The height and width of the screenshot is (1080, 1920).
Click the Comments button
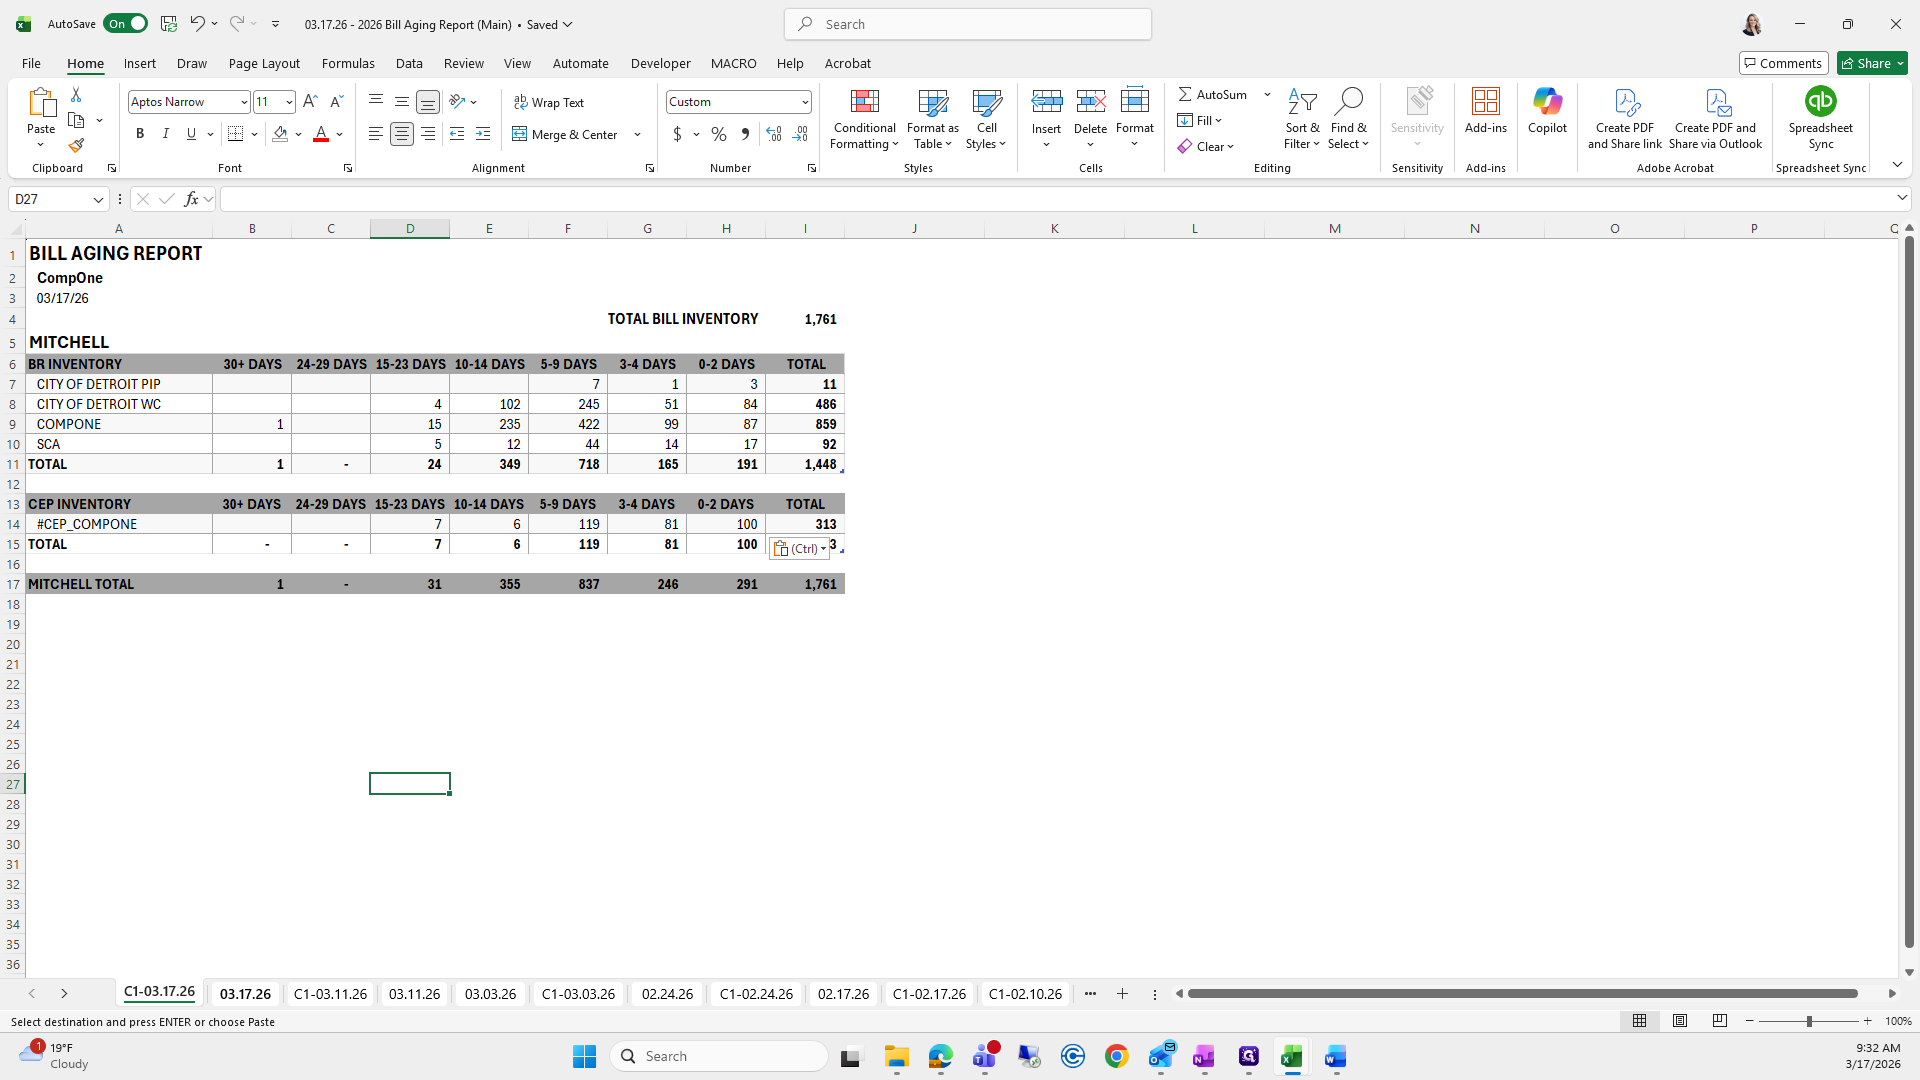click(1783, 63)
